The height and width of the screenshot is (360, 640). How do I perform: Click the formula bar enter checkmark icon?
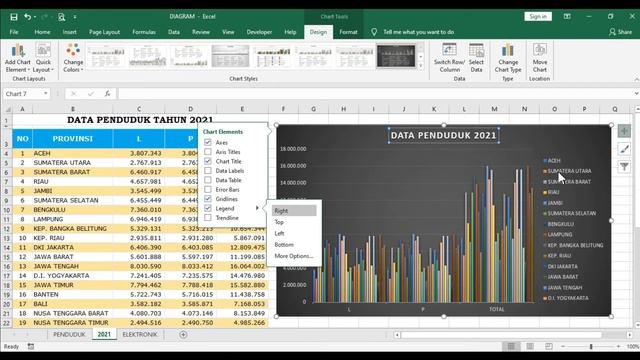[91, 94]
